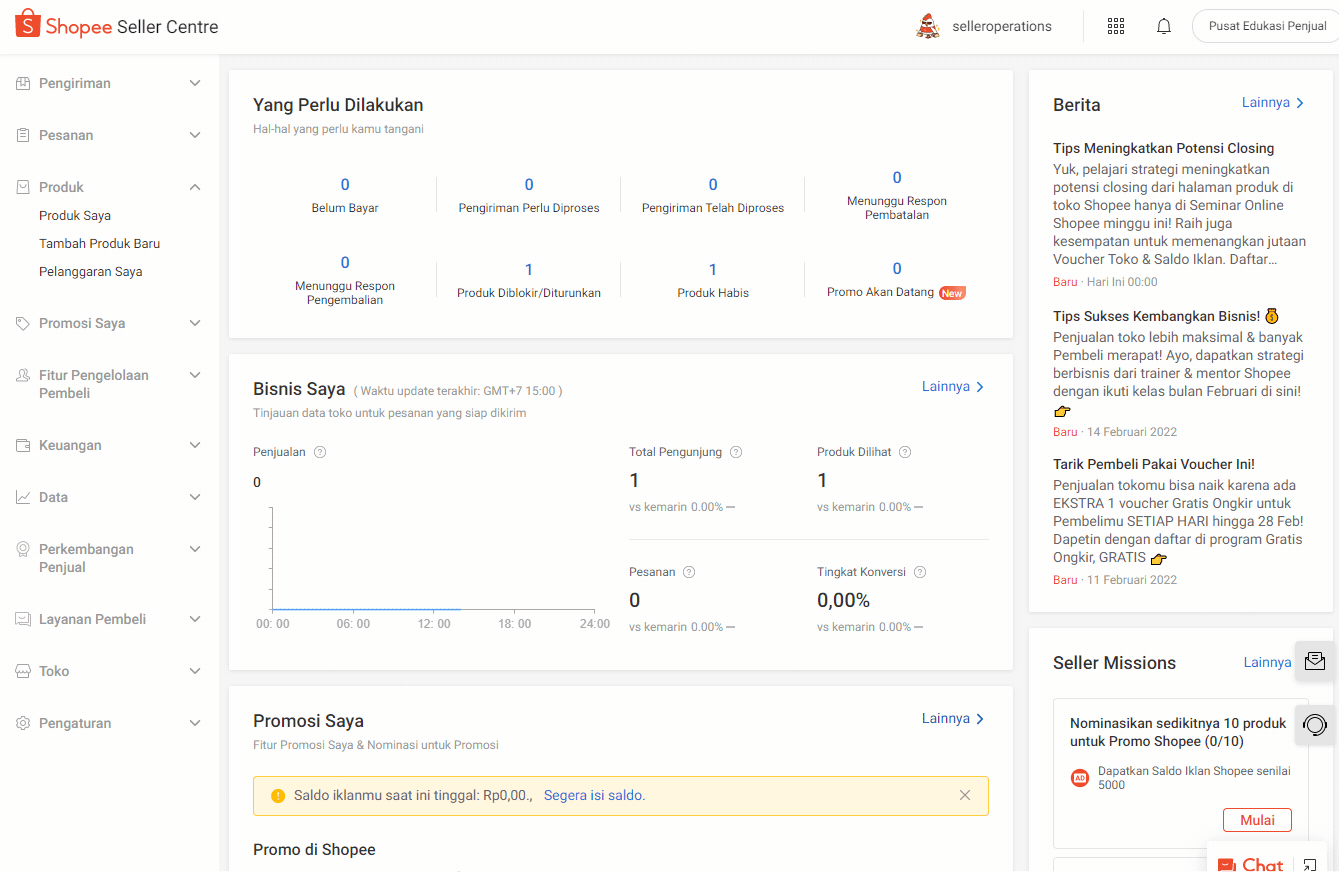Screen dimensions: 1339x872
Task: Select Tambah Produk Baru menu item
Action: coord(99,243)
